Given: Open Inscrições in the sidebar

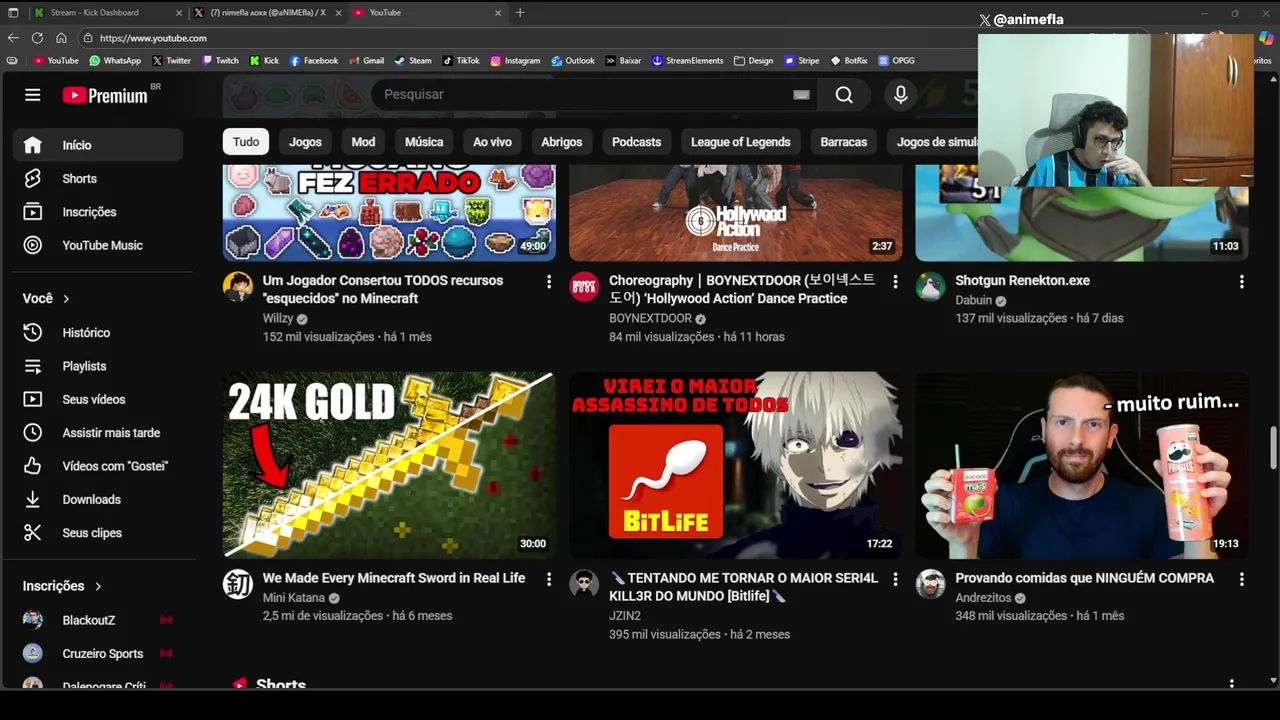Looking at the screenshot, I should point(98,212).
